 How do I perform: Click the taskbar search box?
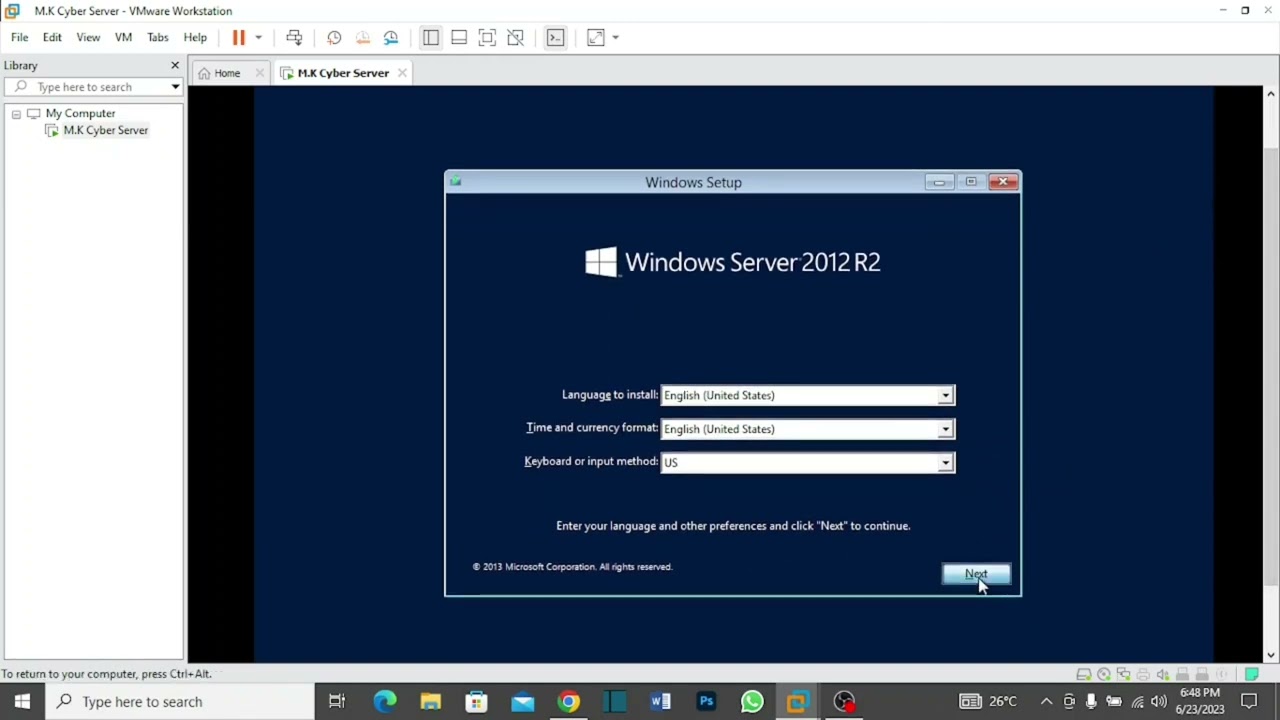pyautogui.click(x=180, y=702)
